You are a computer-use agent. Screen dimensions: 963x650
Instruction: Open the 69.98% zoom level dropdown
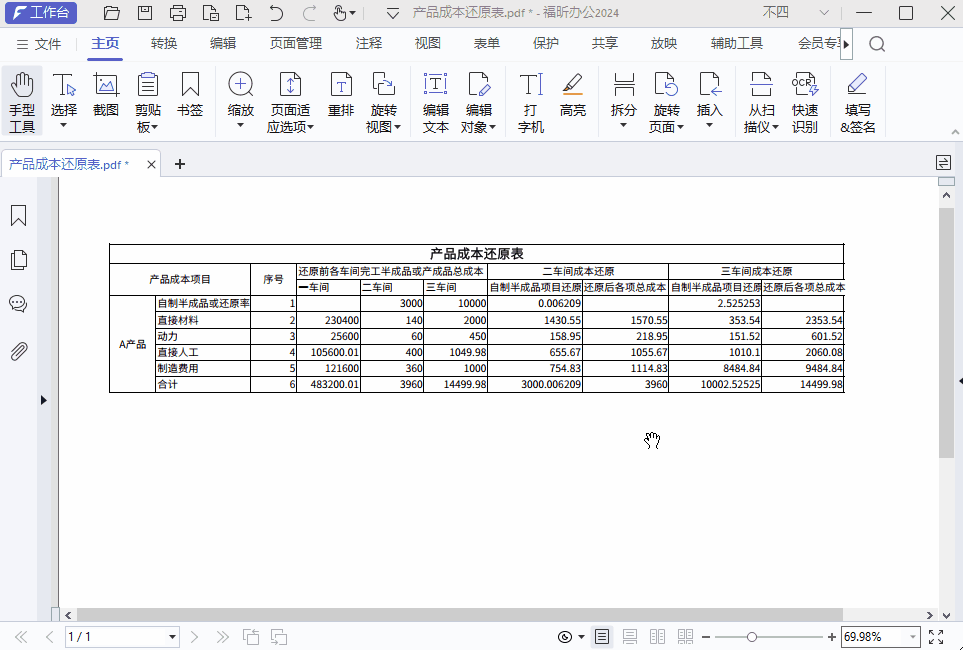coord(912,637)
